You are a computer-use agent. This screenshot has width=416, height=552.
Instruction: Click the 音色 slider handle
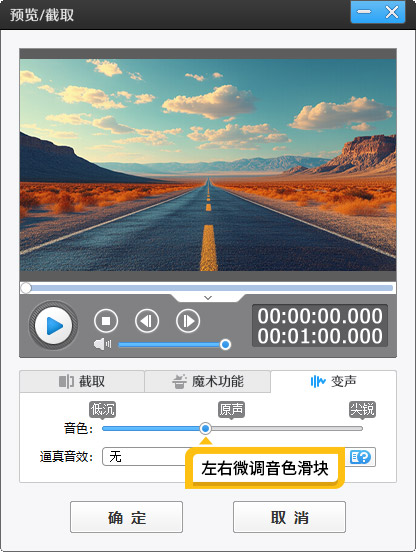coord(205,428)
